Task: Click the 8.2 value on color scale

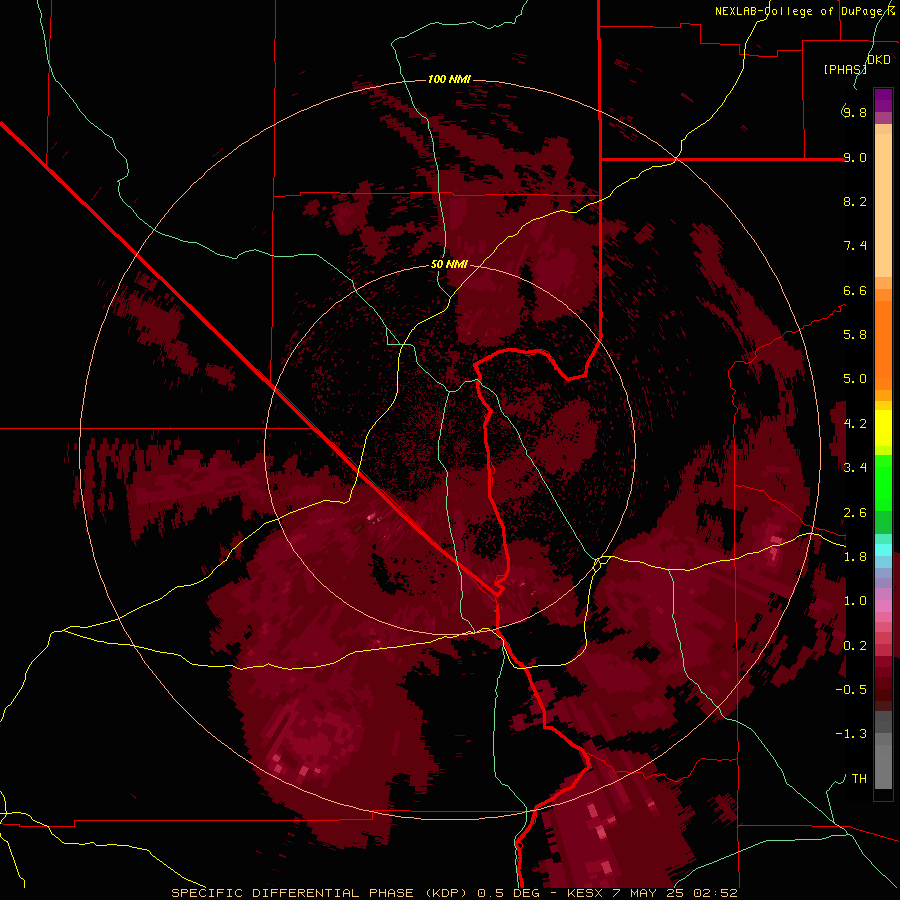Action: point(855,201)
